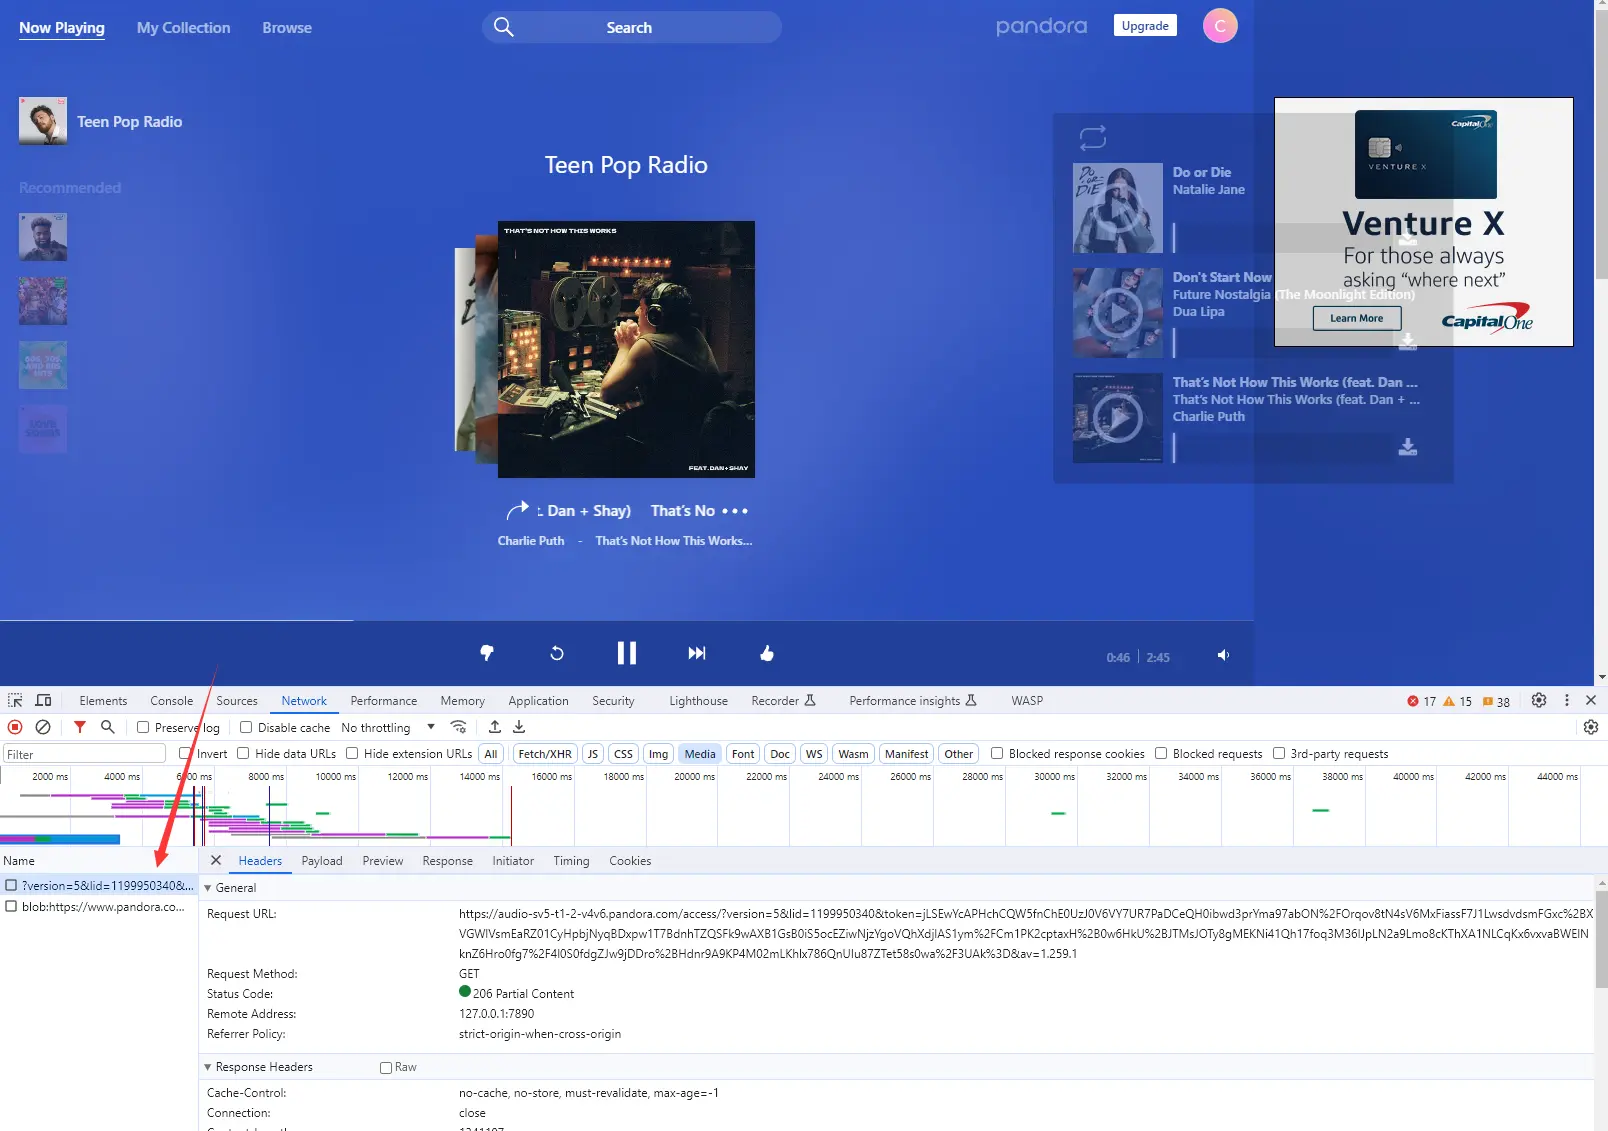Pause the current song with pause button
Image resolution: width=1608 pixels, height=1131 pixels.
[x=627, y=653]
